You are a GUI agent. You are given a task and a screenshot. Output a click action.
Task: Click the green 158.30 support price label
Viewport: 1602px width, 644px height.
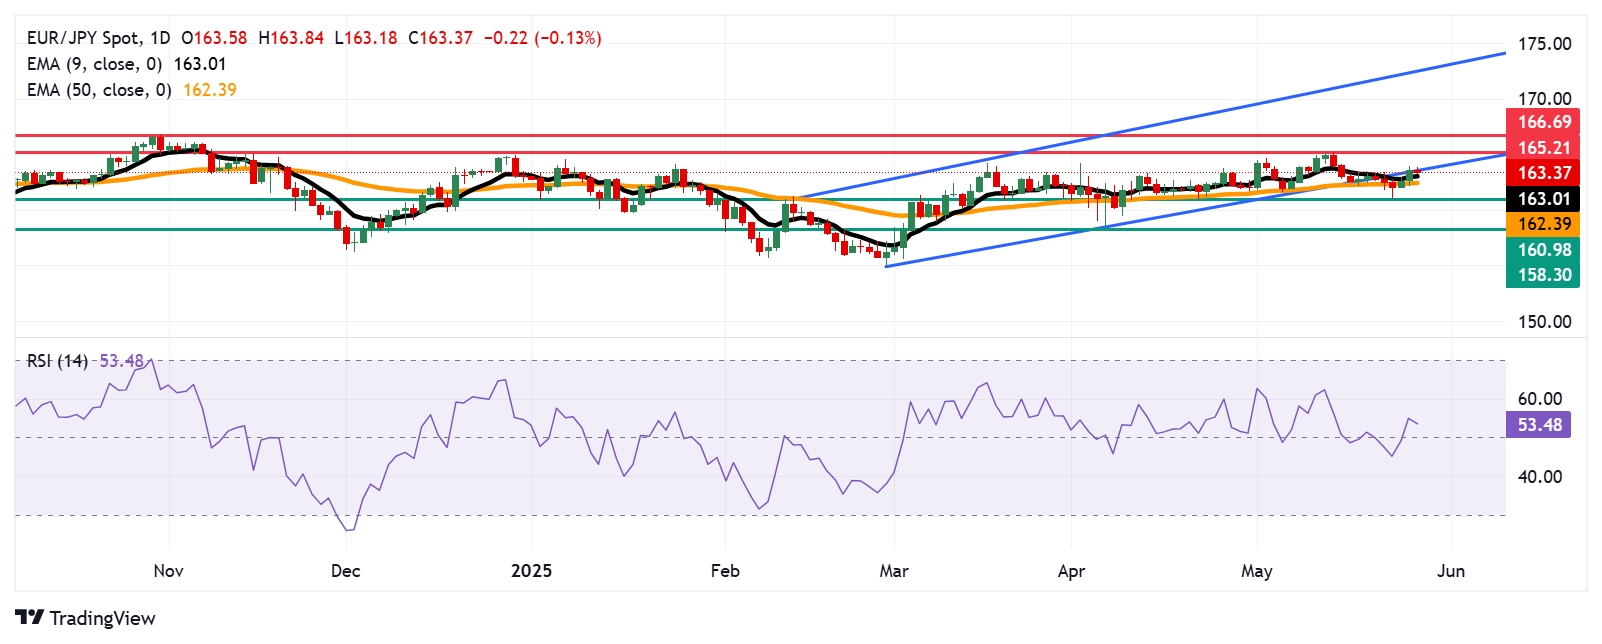pyautogui.click(x=1544, y=275)
